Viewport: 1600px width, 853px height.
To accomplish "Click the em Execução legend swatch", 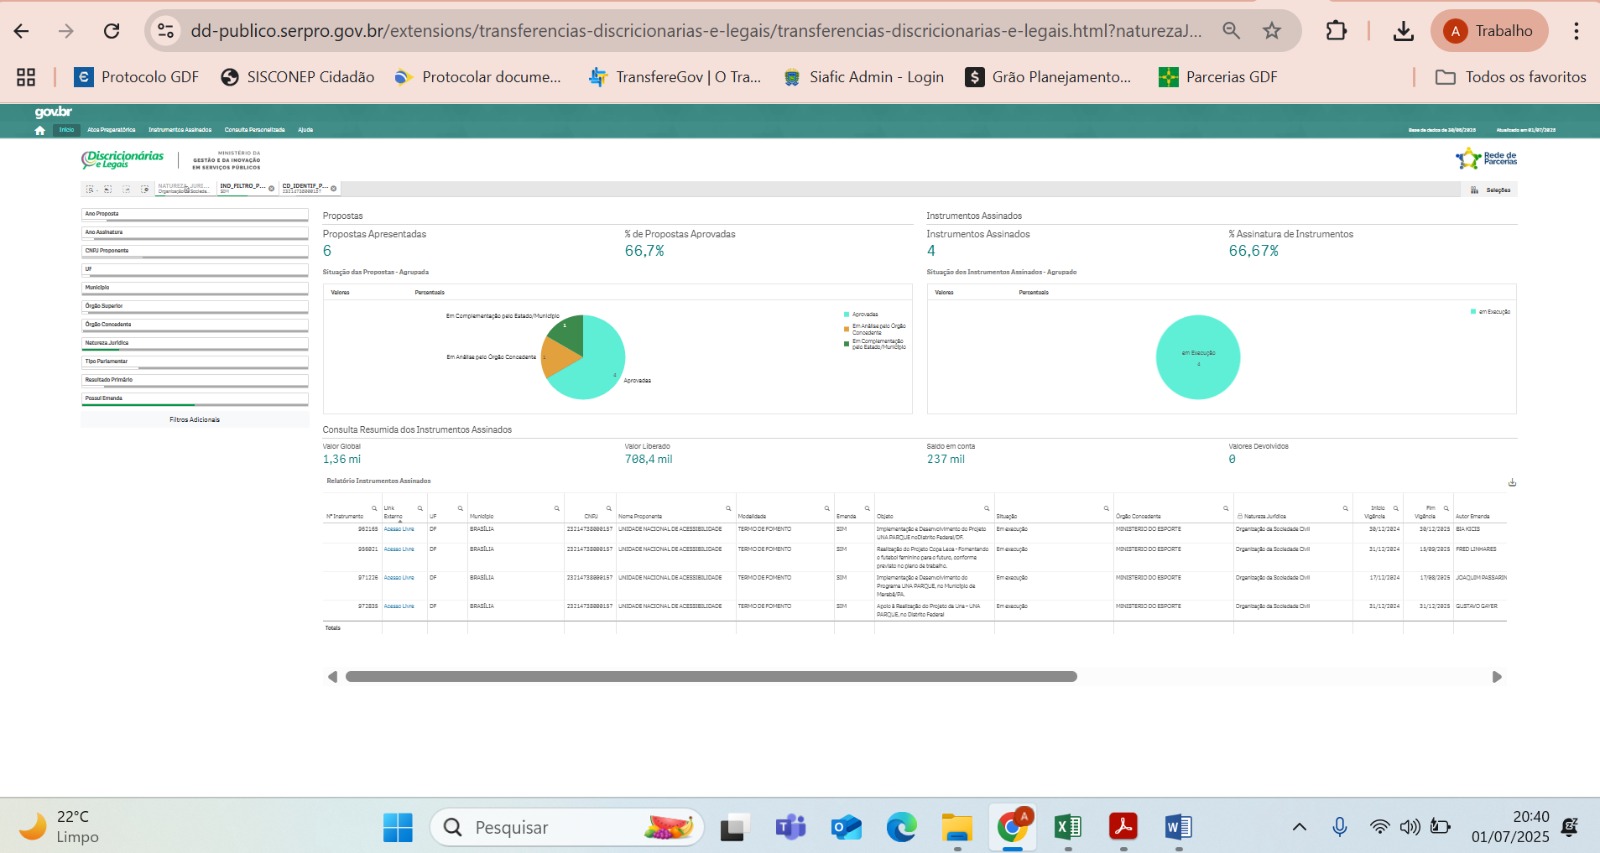I will tap(1473, 312).
